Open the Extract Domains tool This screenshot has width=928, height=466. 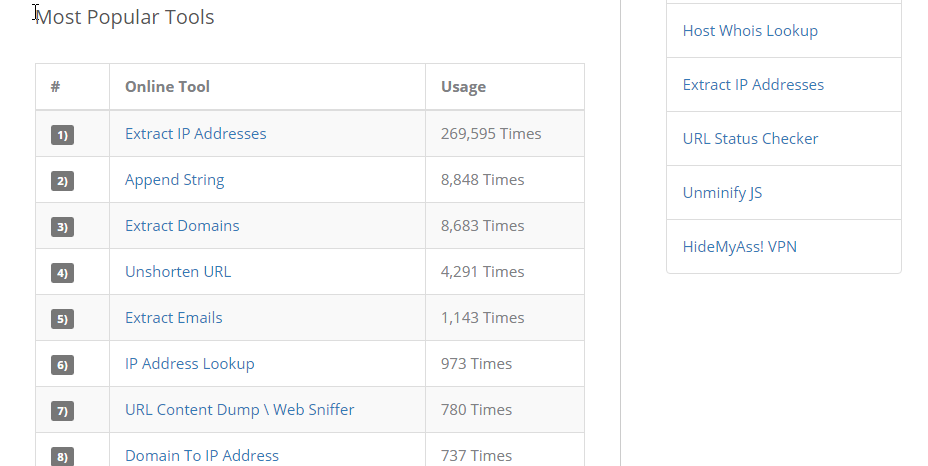pyautogui.click(x=182, y=226)
